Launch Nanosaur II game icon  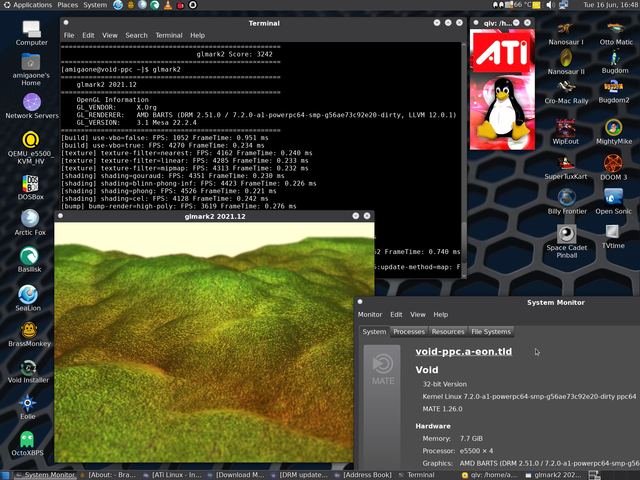pyautogui.click(x=566, y=62)
